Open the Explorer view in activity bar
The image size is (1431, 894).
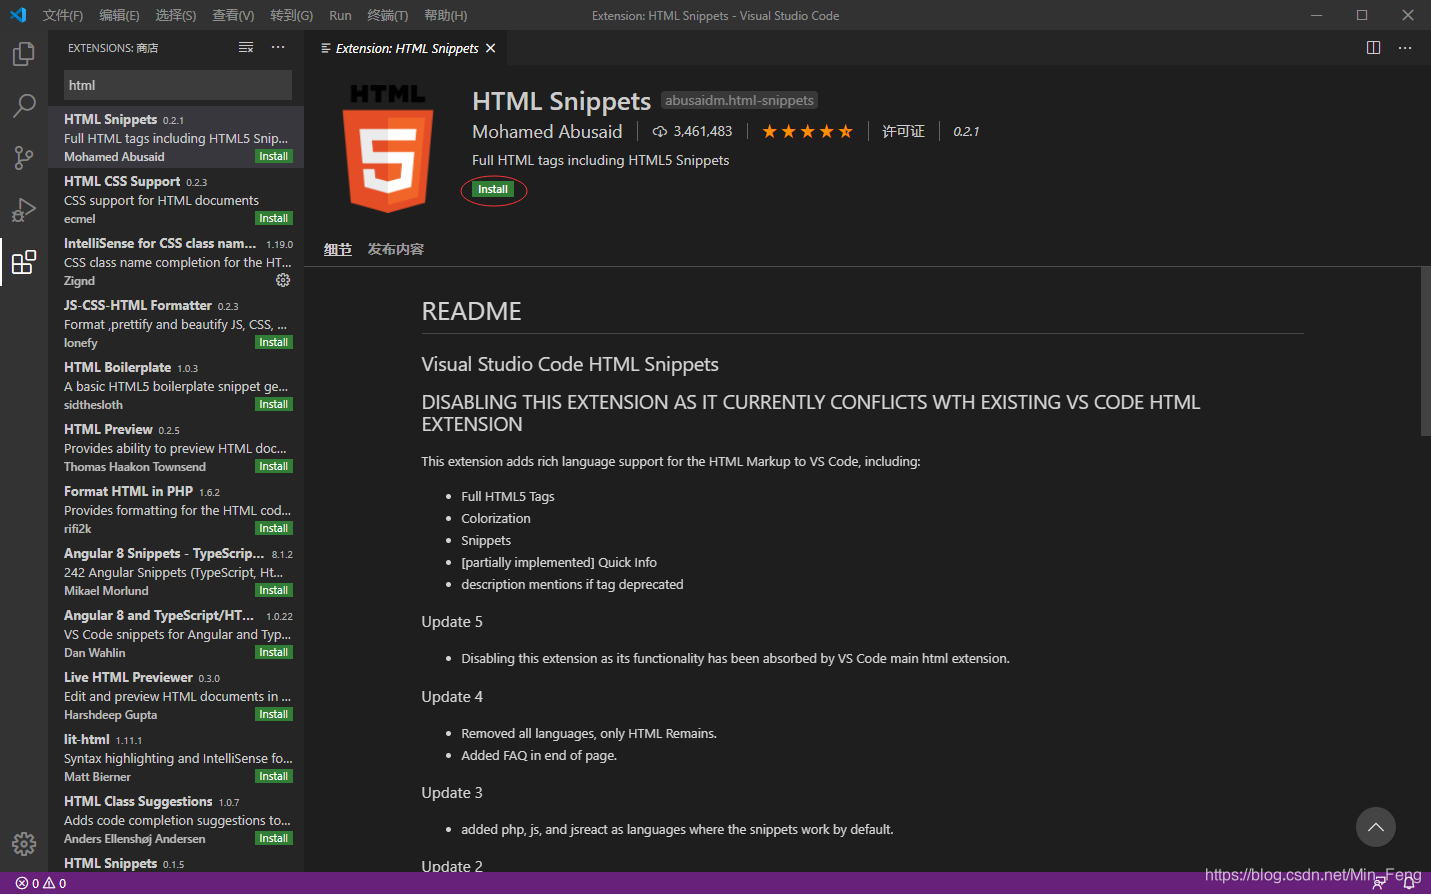click(x=24, y=54)
